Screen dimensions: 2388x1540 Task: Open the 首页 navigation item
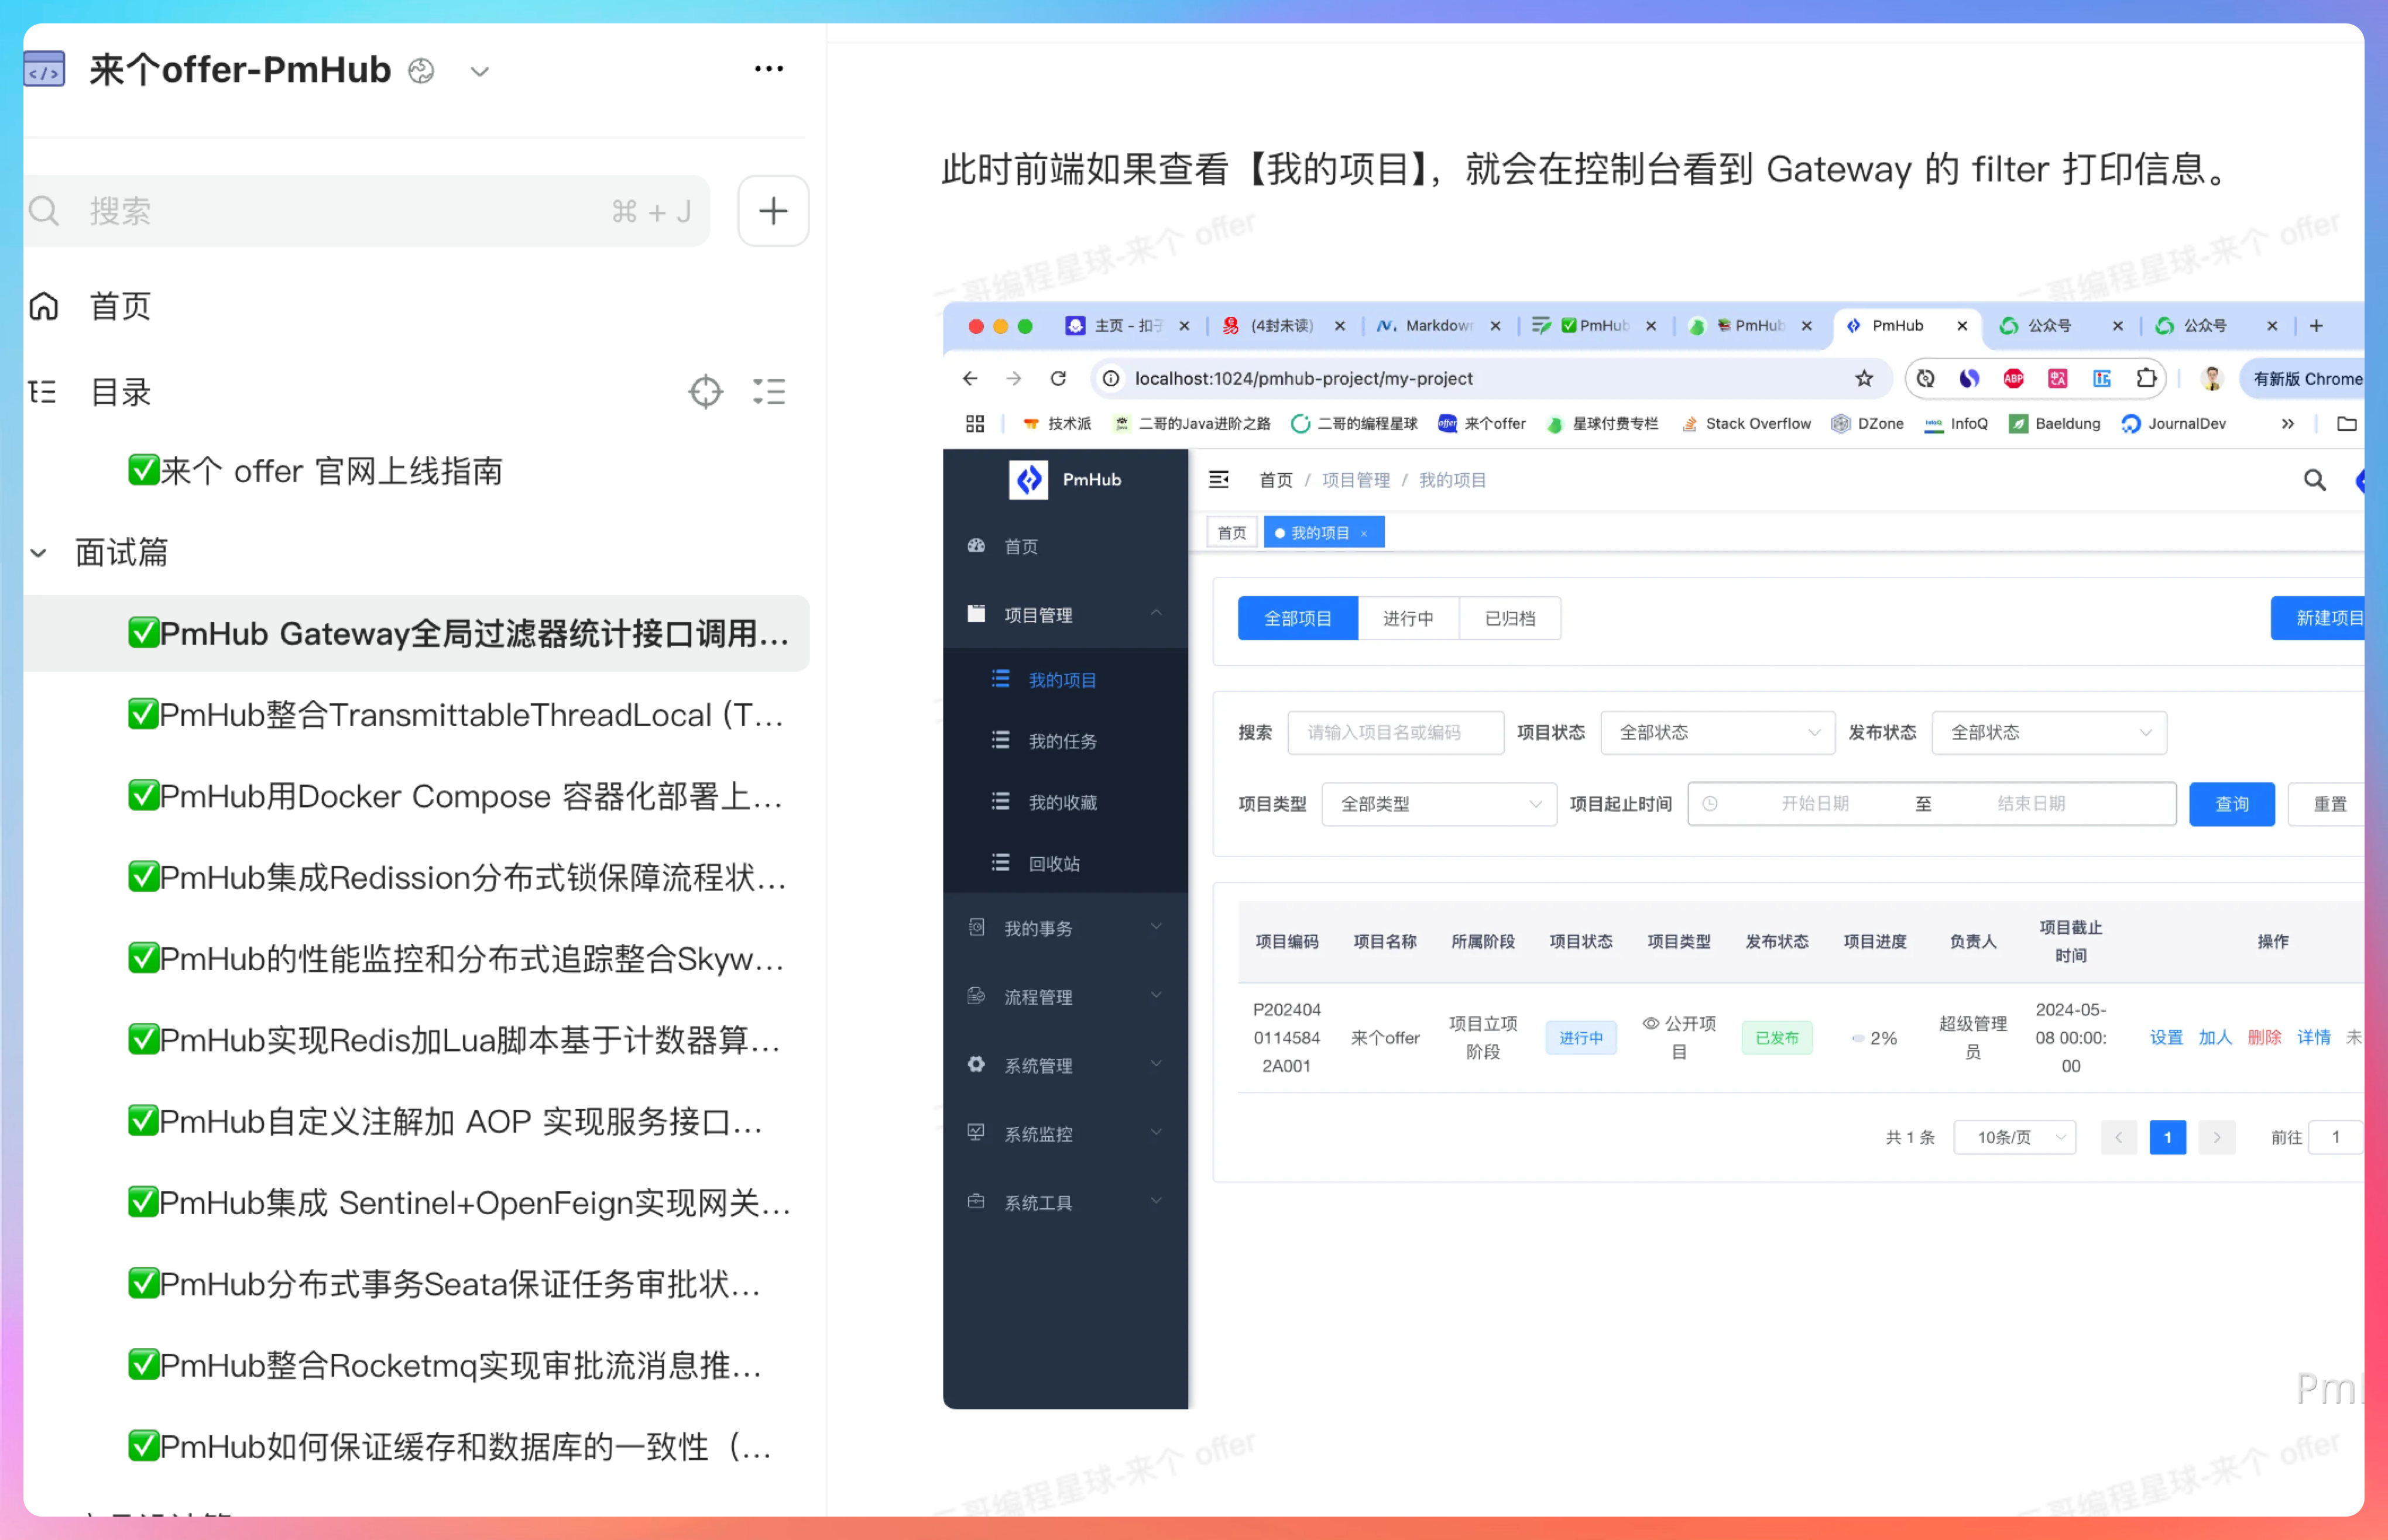pos(120,306)
